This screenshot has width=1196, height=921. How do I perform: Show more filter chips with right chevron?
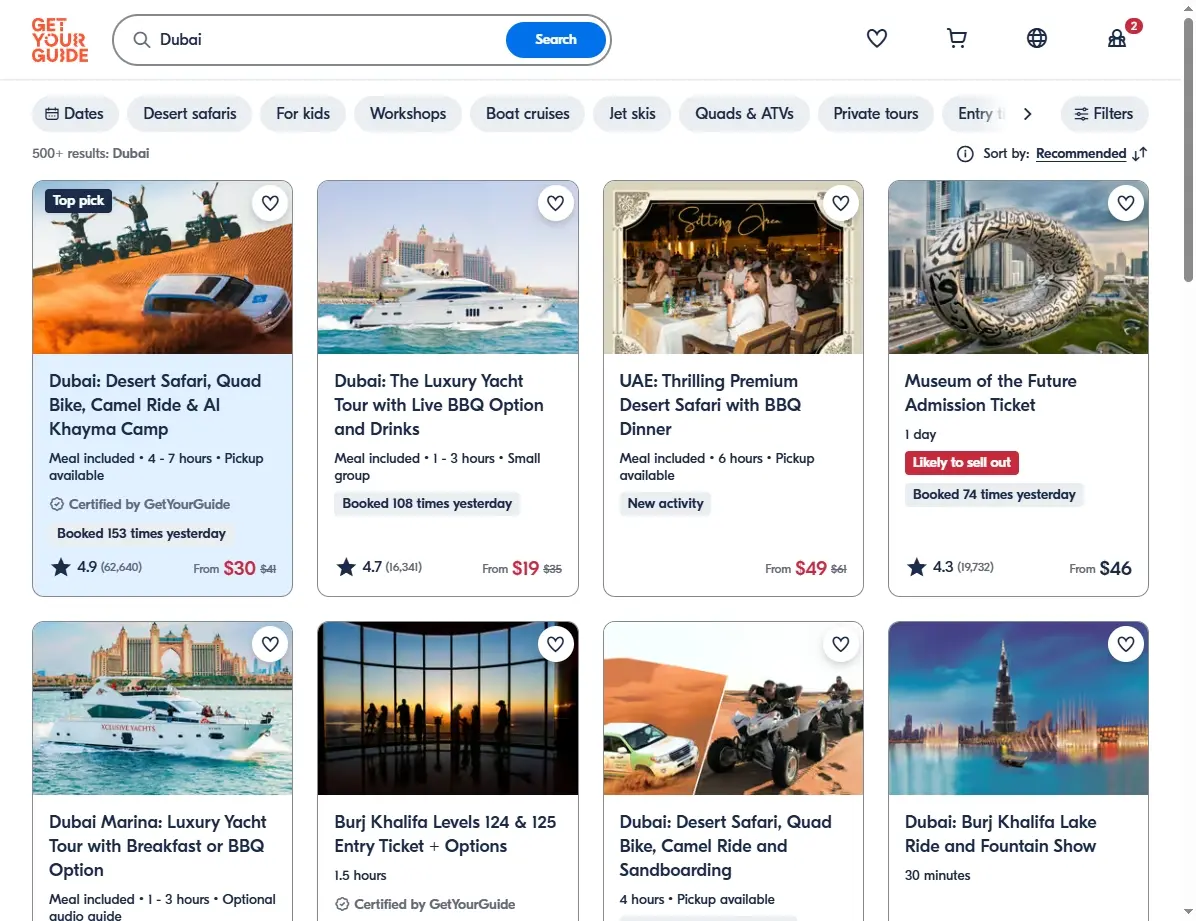pos(1027,114)
